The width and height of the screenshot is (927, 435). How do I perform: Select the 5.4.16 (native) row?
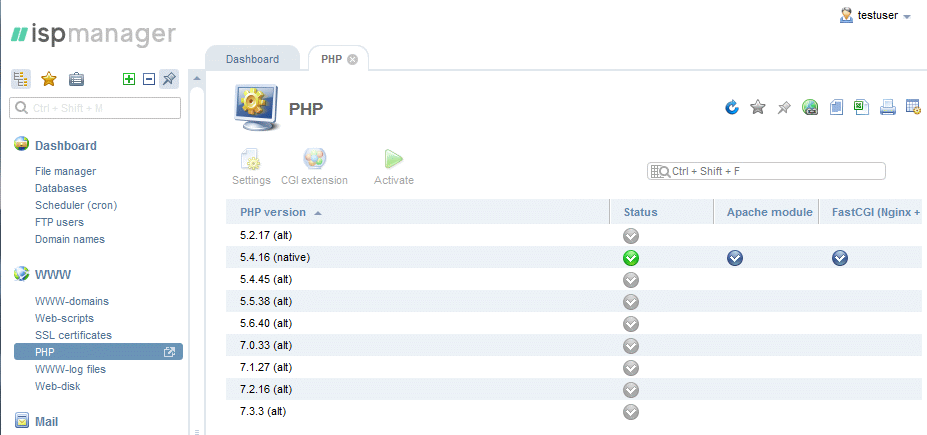(573, 257)
